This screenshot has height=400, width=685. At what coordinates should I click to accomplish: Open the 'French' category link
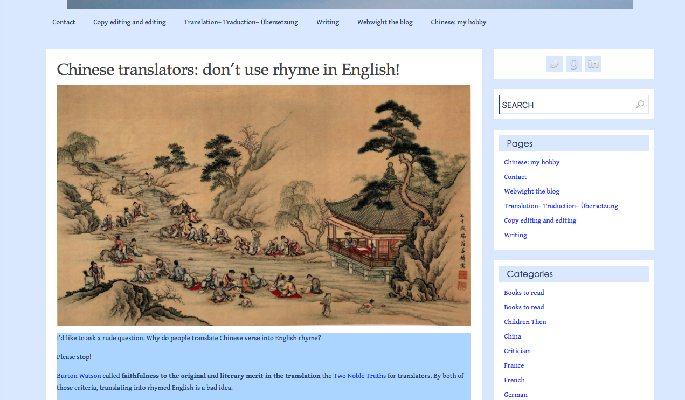pos(514,380)
